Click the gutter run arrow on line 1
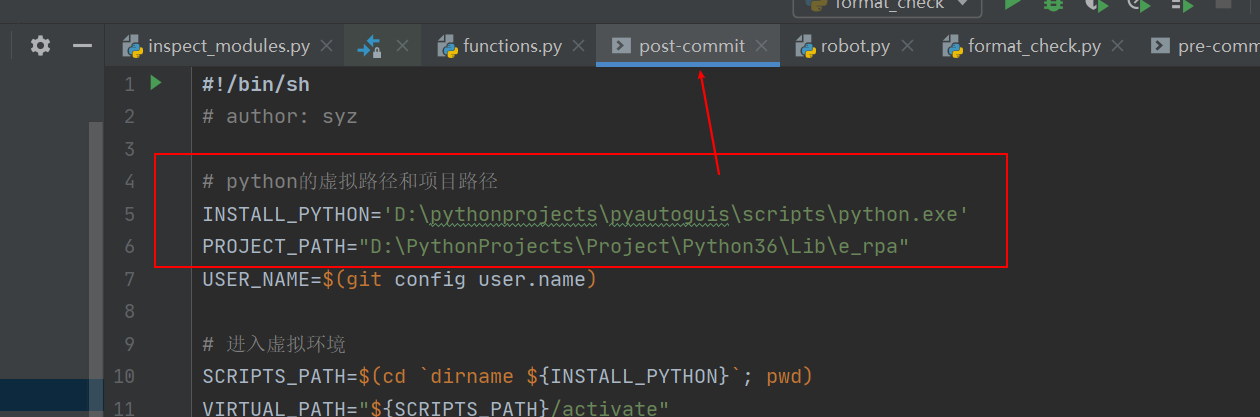Image resolution: width=1260 pixels, height=417 pixels. (155, 83)
